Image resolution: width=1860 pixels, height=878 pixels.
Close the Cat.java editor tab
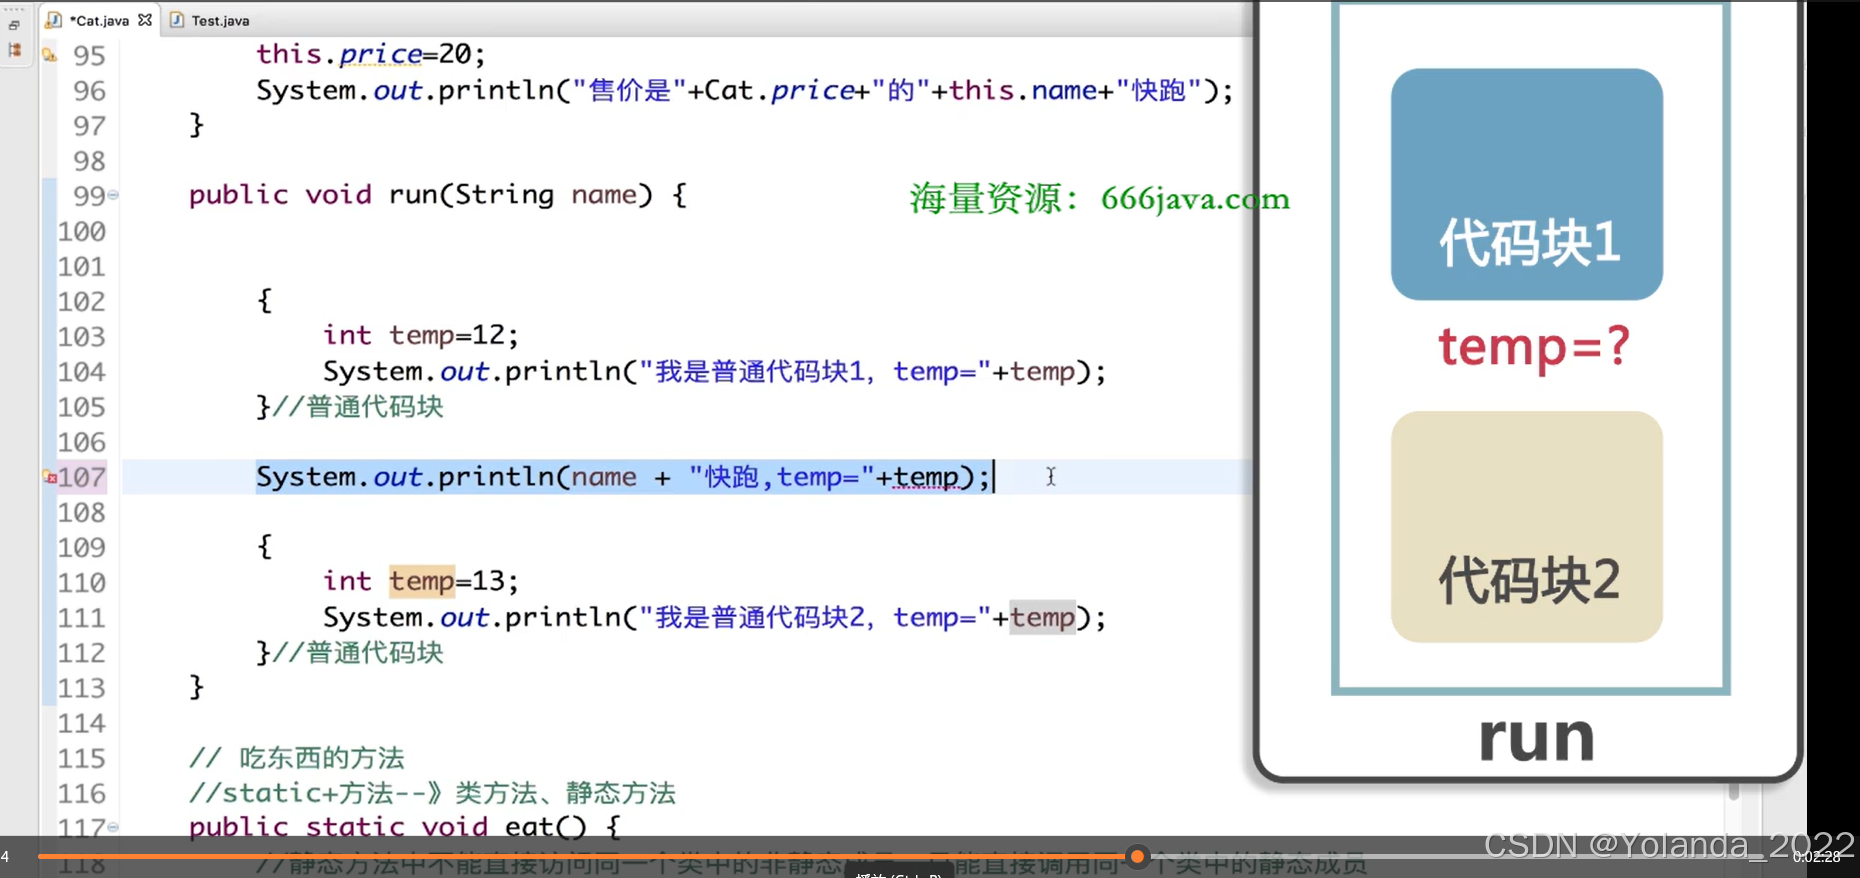pyautogui.click(x=145, y=20)
